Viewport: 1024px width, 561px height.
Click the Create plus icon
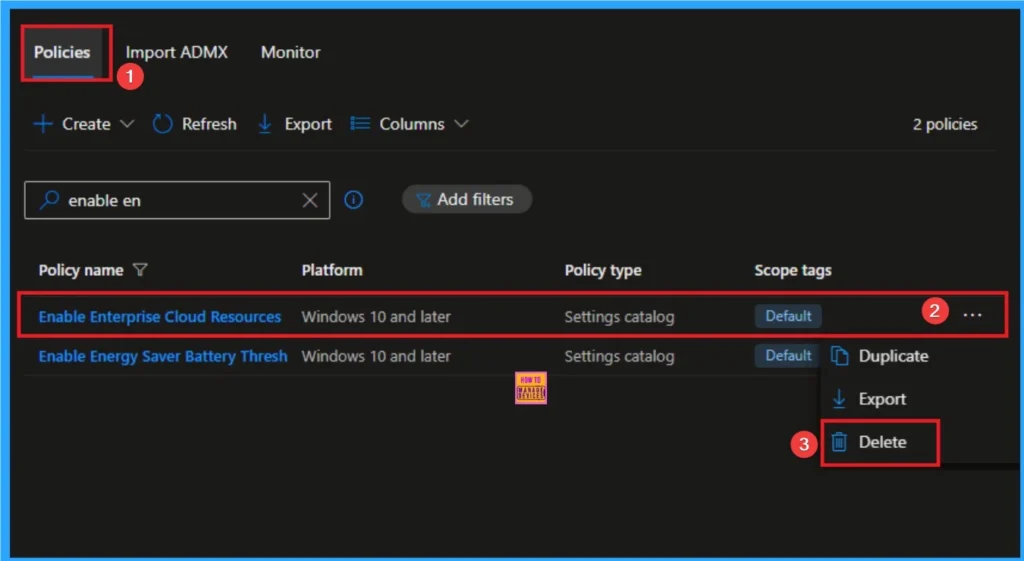[x=43, y=124]
